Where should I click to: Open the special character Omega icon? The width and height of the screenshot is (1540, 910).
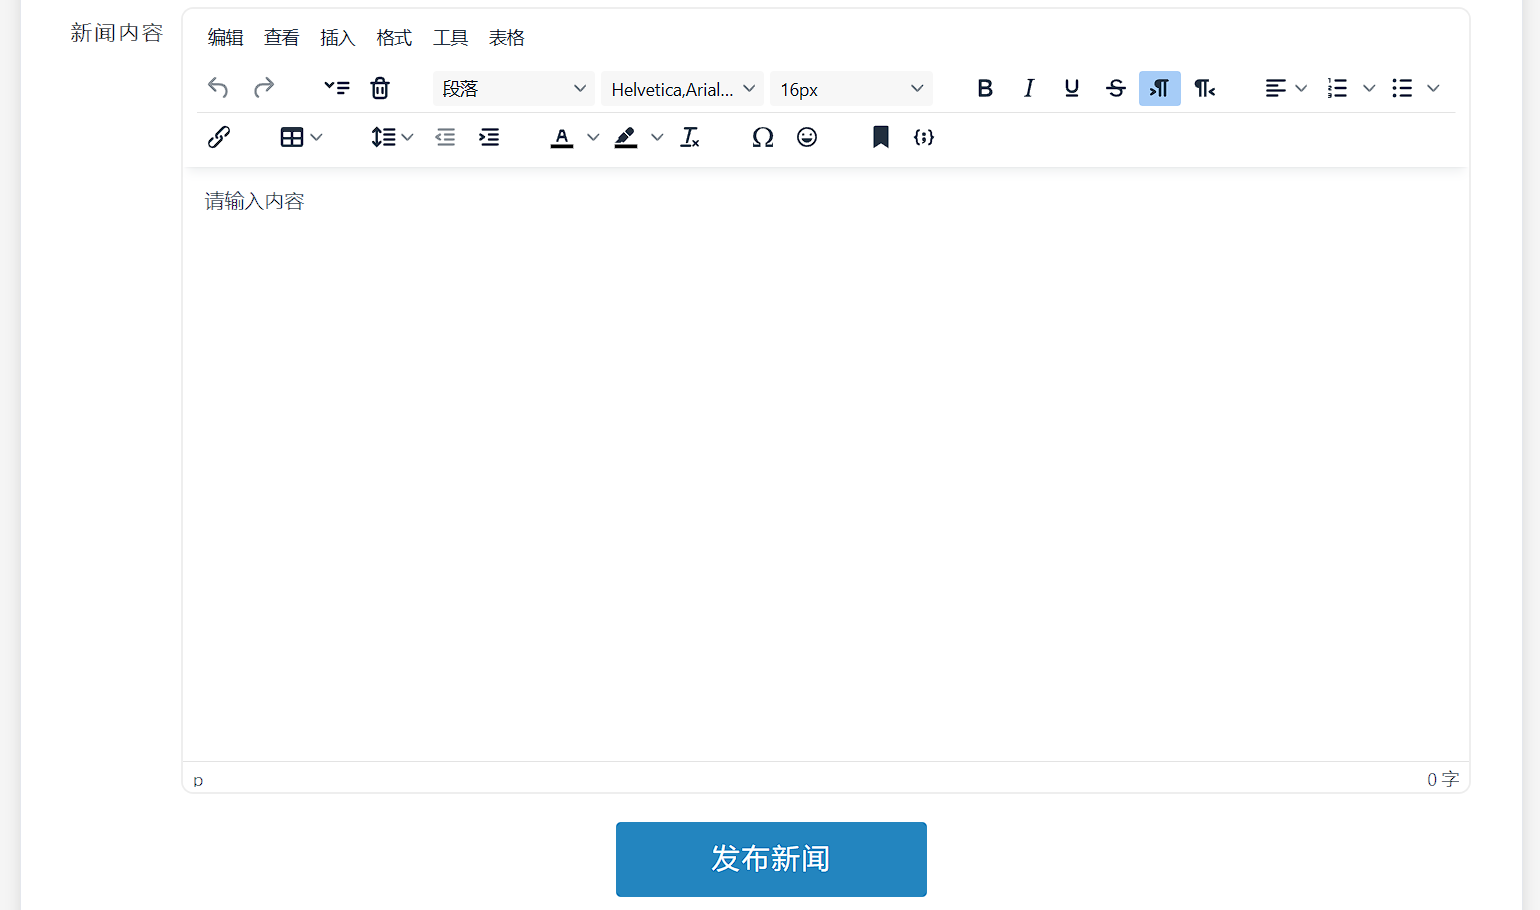(763, 137)
